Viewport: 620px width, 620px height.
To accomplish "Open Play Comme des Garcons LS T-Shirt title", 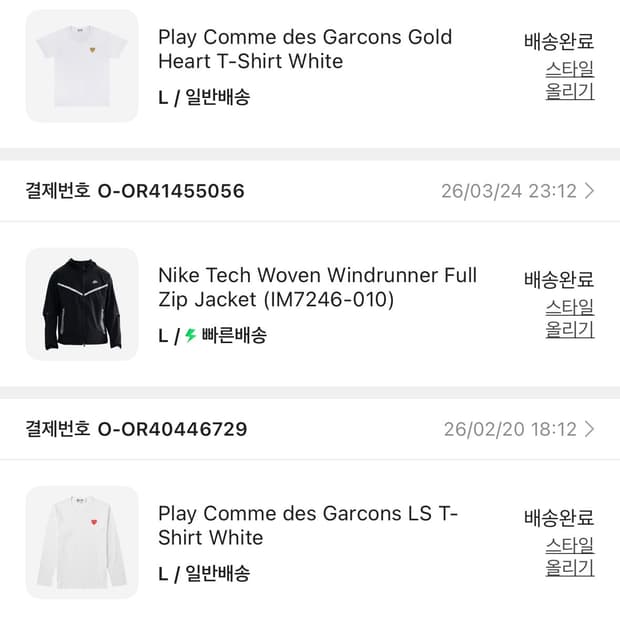I will pos(307,525).
